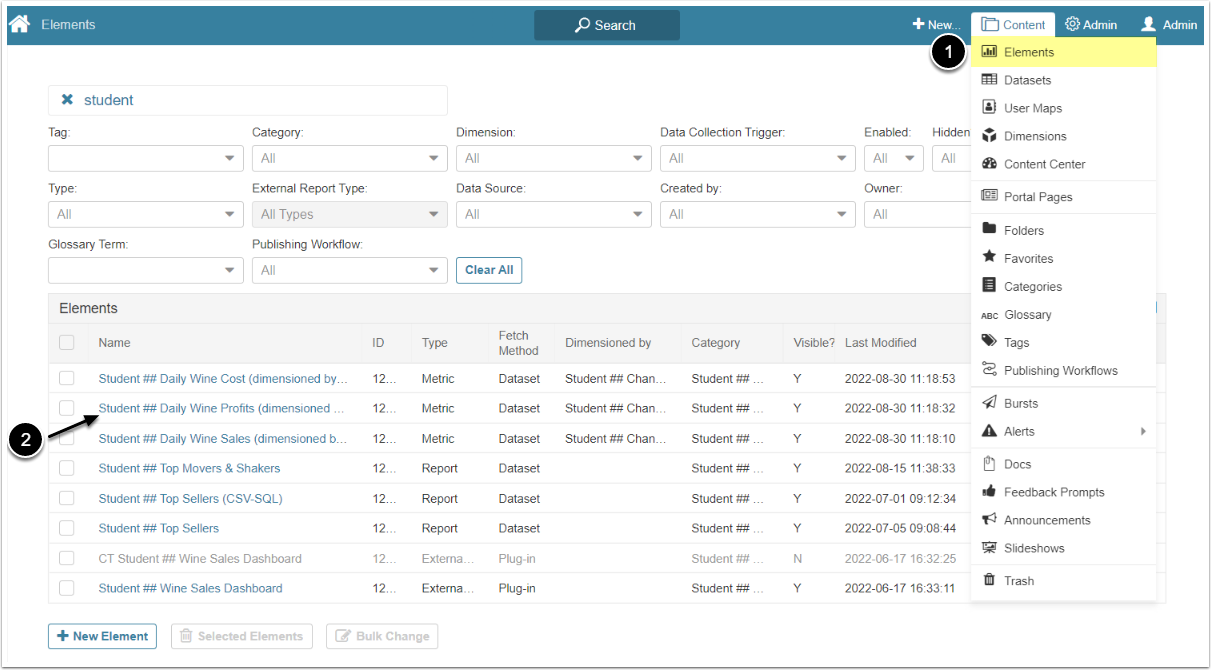Click the Tags icon in Content menu
Screen dimensions: 1211x670
(x=989, y=342)
